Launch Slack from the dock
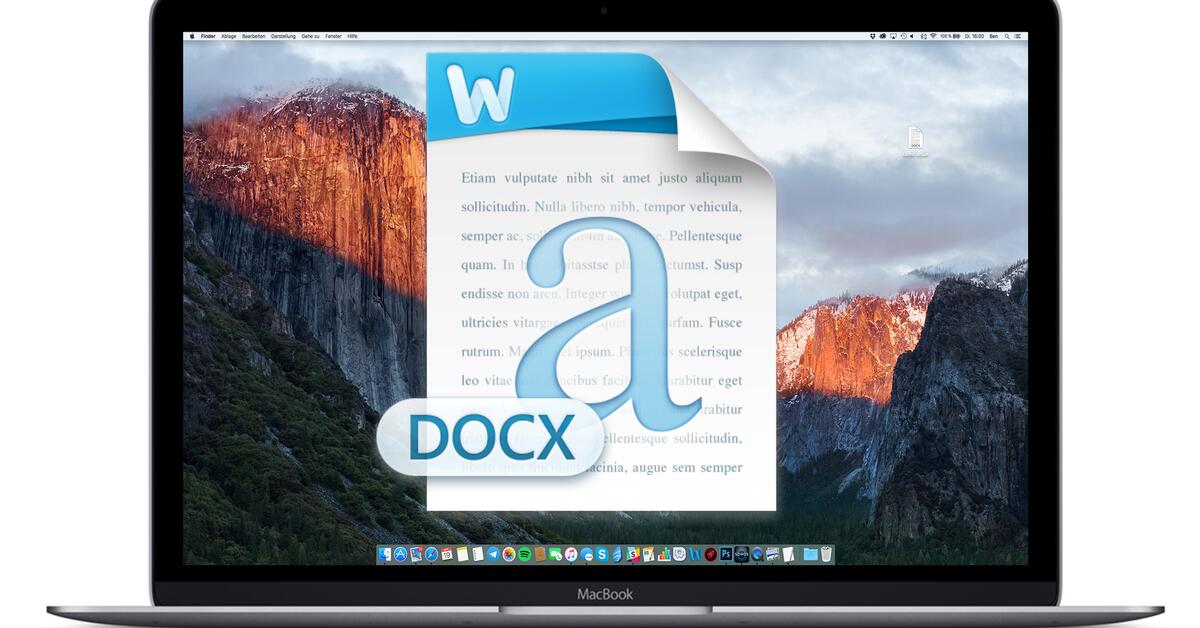 [x=633, y=554]
